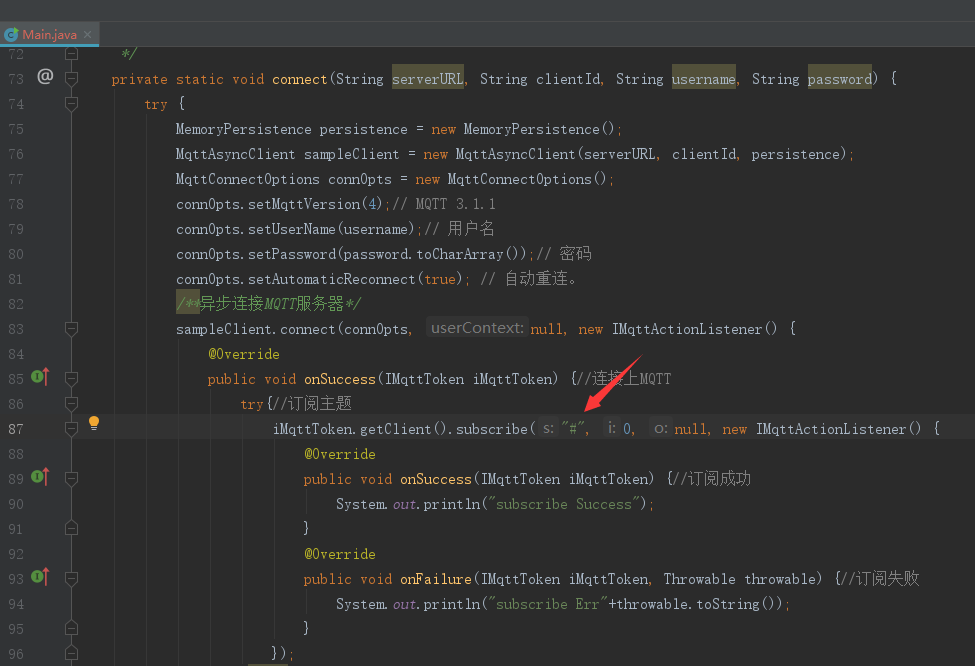Click the implements-method gutter icon on line 93
The width and height of the screenshot is (975, 666).
click(40, 576)
